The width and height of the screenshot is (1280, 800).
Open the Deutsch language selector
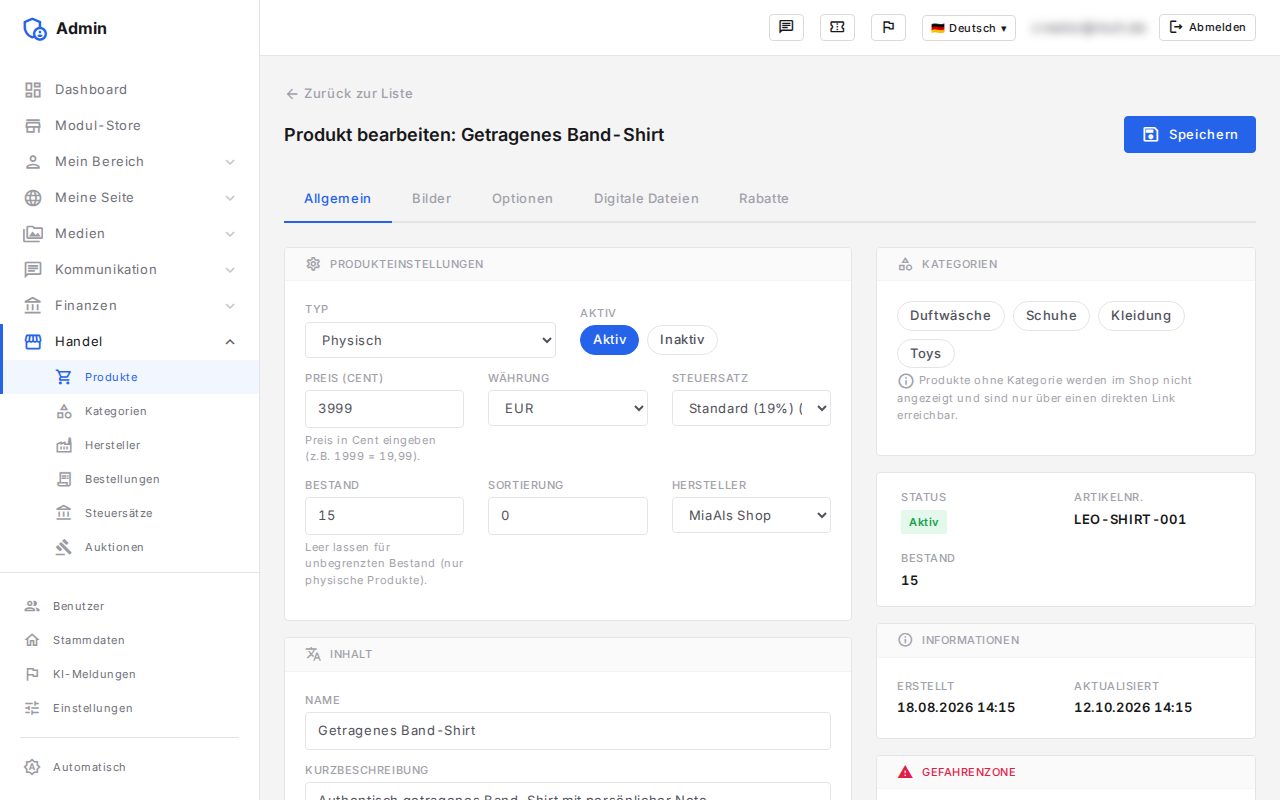click(x=969, y=28)
